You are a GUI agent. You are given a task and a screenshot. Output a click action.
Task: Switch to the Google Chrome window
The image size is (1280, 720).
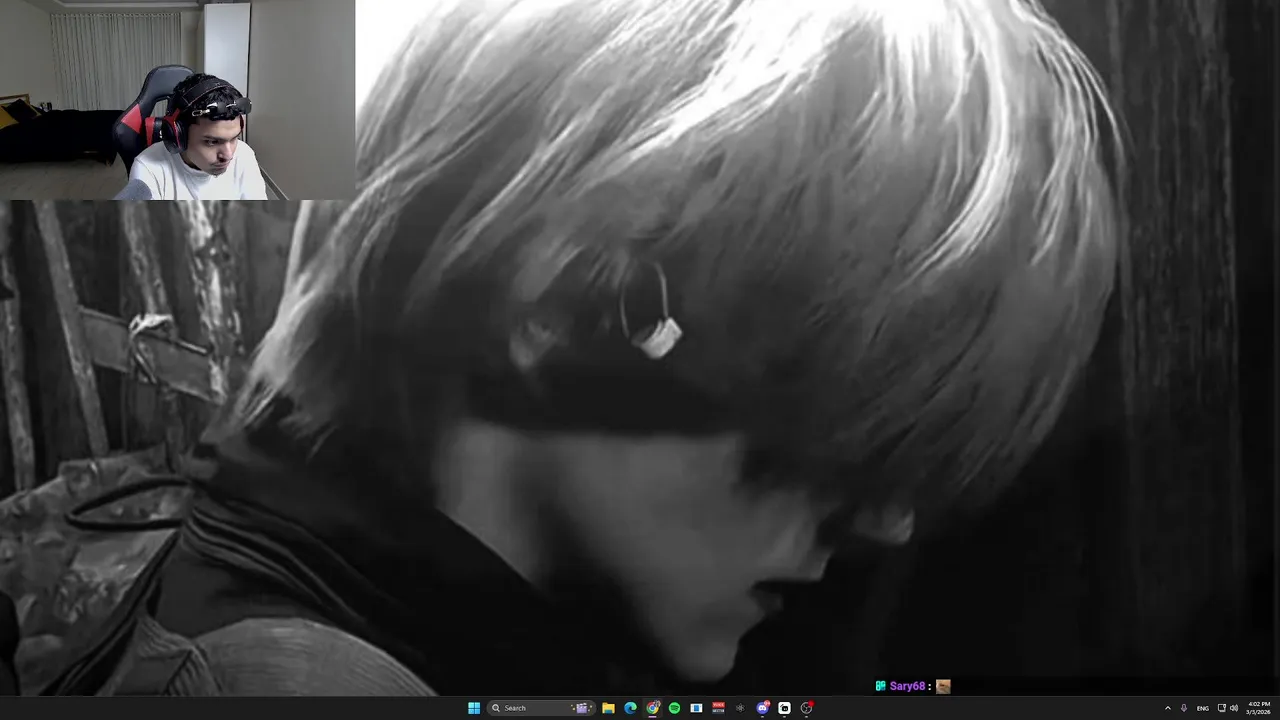(x=652, y=708)
